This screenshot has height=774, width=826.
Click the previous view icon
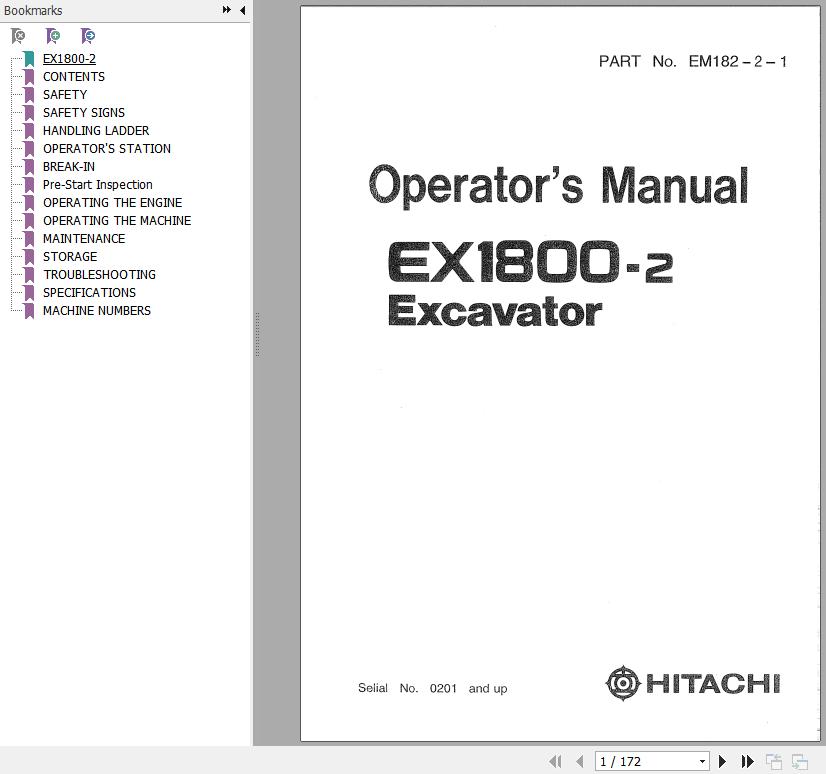pyautogui.click(x=773, y=761)
